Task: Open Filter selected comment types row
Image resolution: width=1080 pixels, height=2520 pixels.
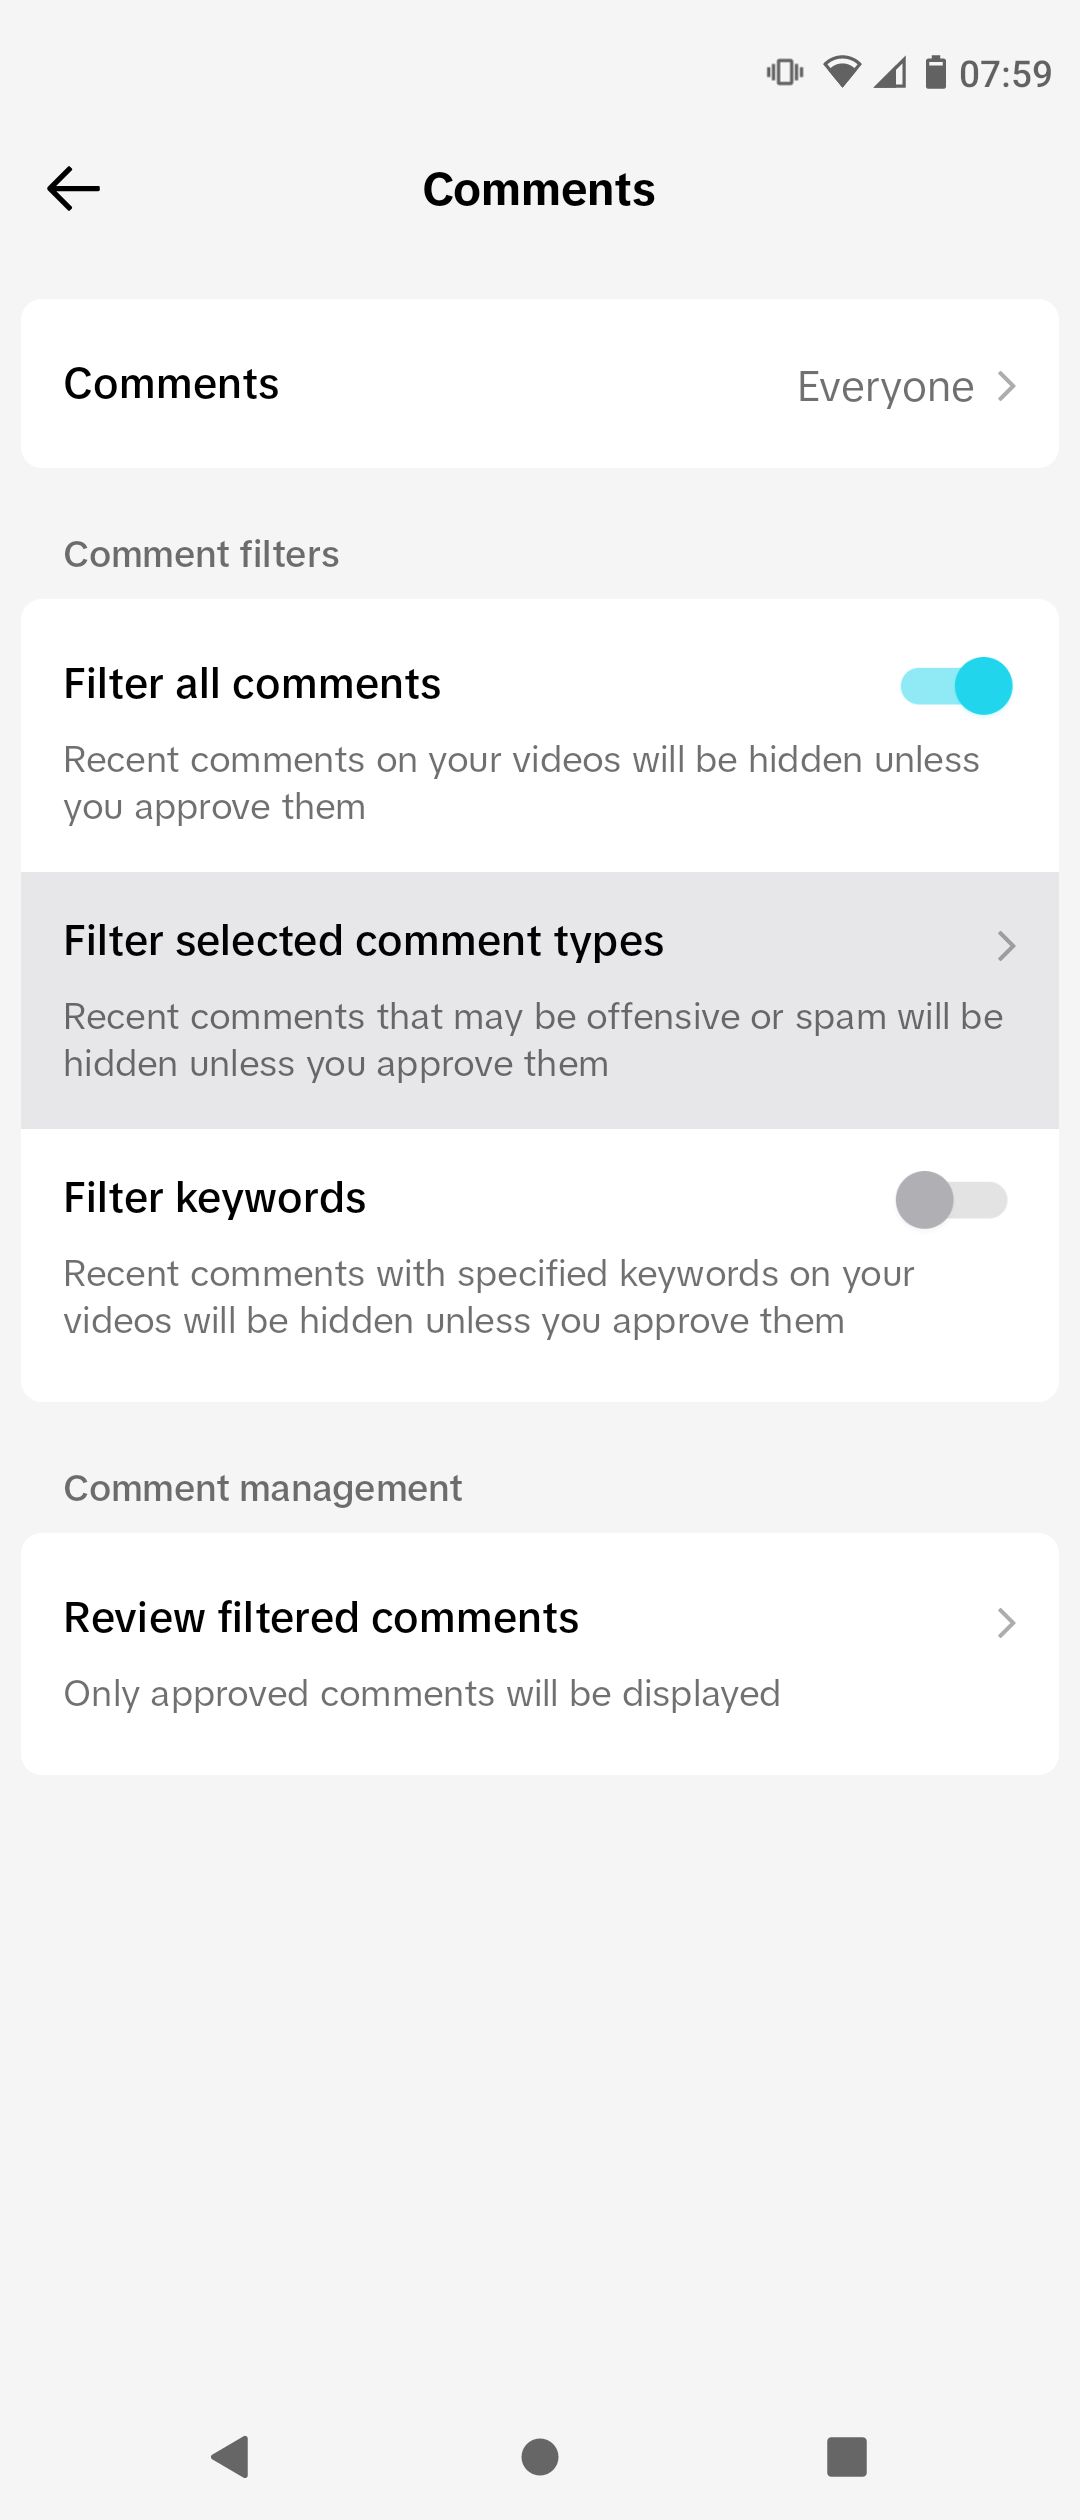Action: tap(500, 1000)
